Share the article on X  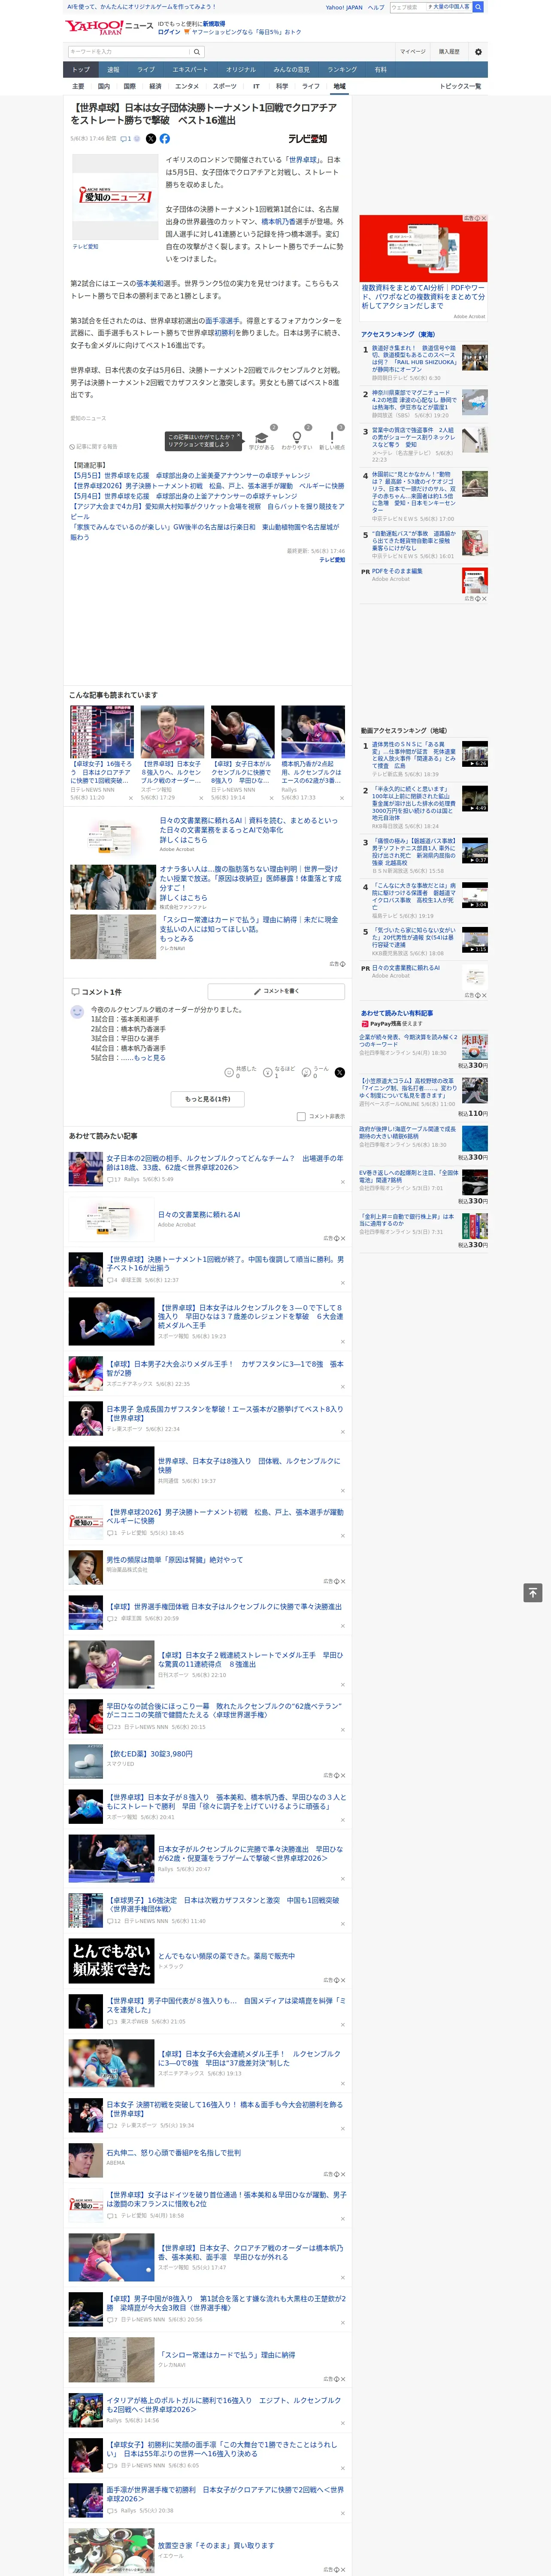coord(151,139)
